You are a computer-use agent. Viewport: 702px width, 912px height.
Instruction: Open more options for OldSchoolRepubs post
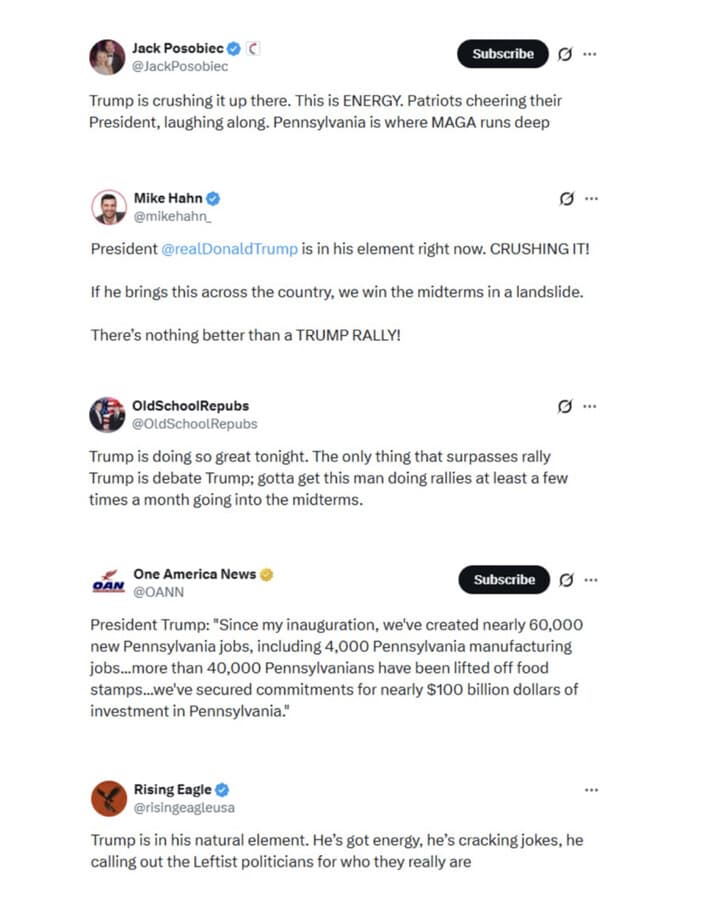pos(590,407)
